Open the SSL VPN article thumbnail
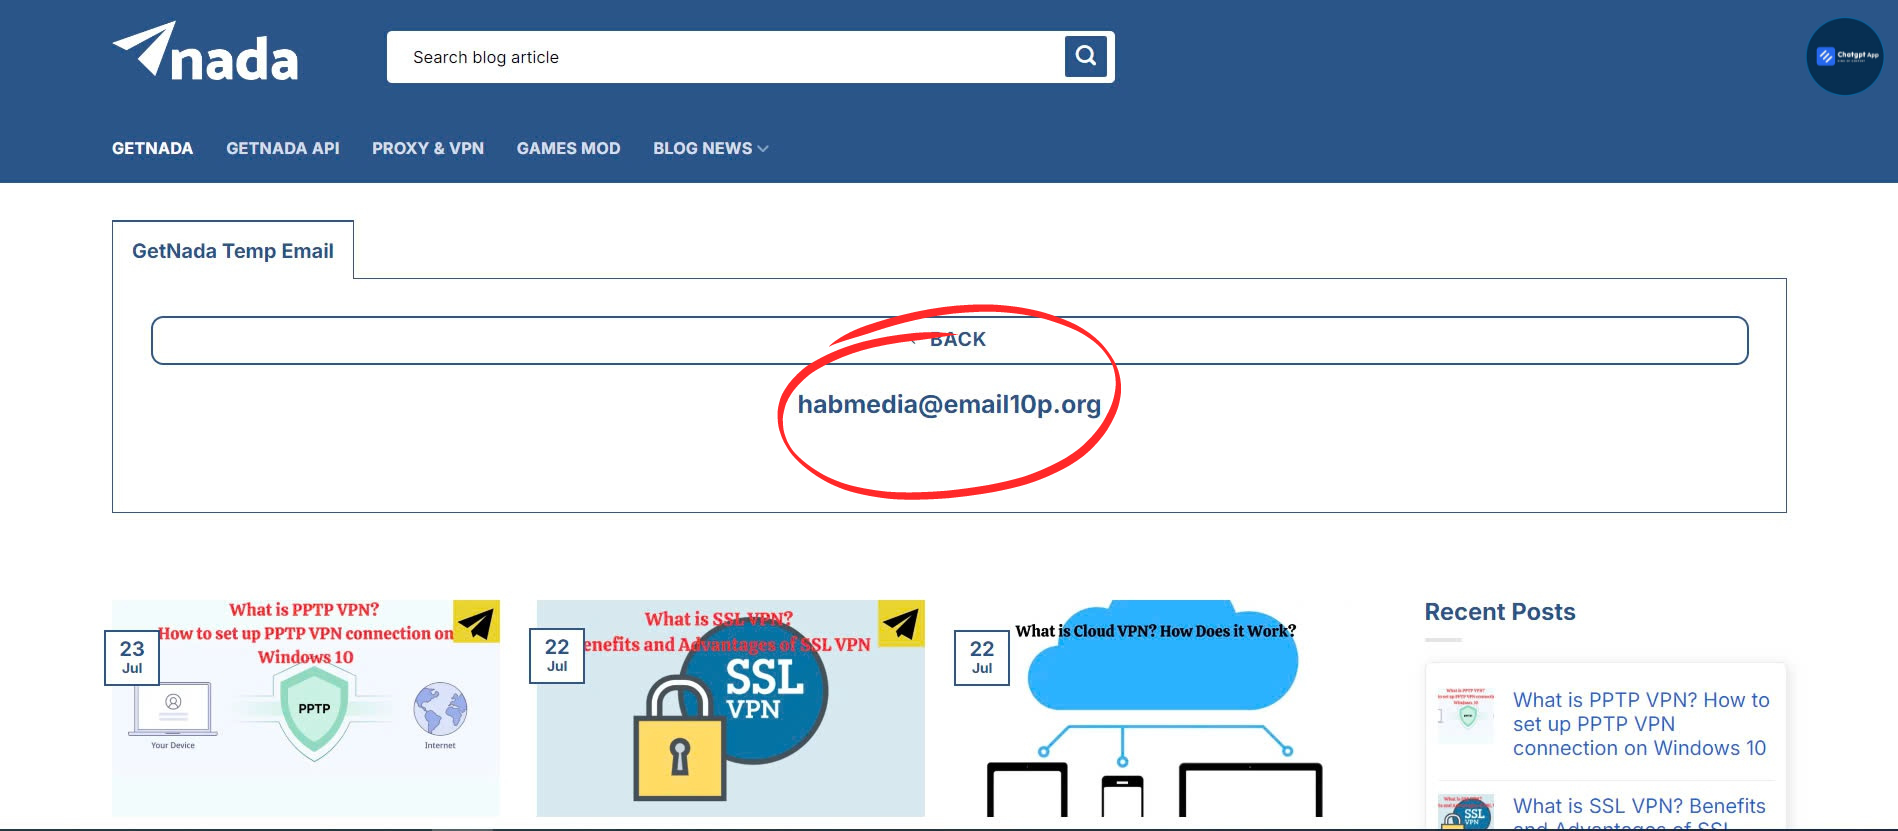The height and width of the screenshot is (831, 1898). point(731,708)
